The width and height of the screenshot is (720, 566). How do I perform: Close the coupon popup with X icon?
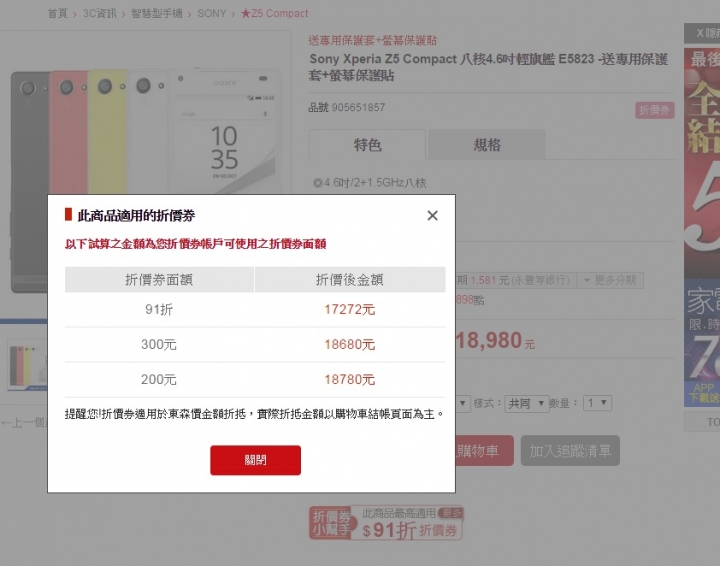point(432,215)
